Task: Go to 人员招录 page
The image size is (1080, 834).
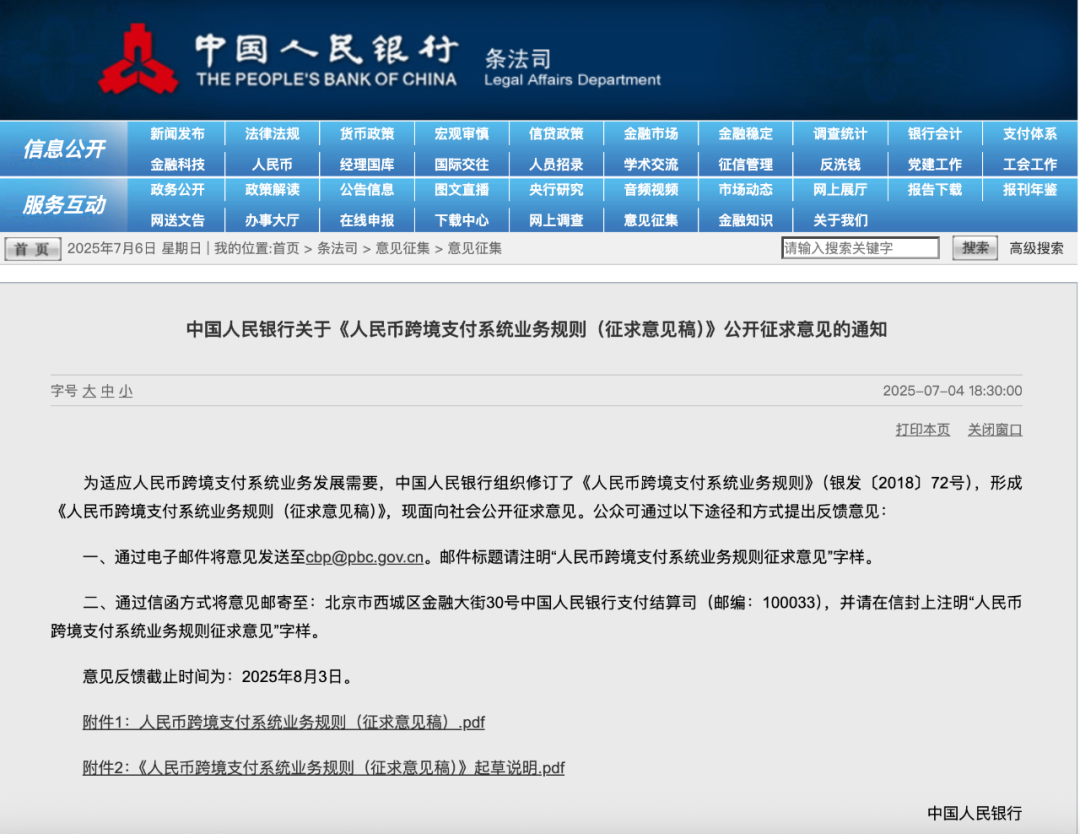Action: click(x=557, y=165)
